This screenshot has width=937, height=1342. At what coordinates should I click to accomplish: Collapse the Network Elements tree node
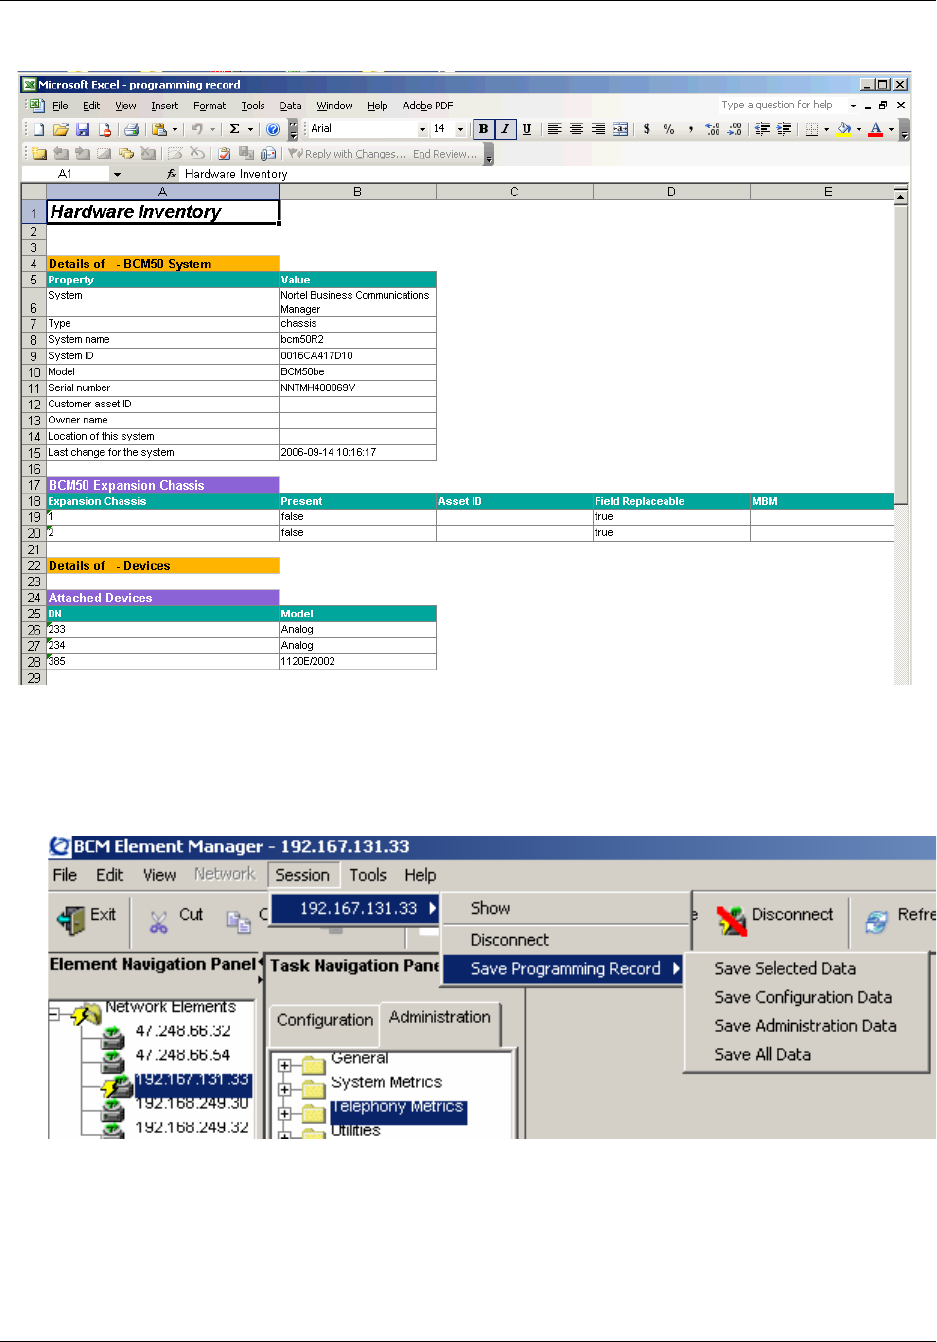(55, 1014)
